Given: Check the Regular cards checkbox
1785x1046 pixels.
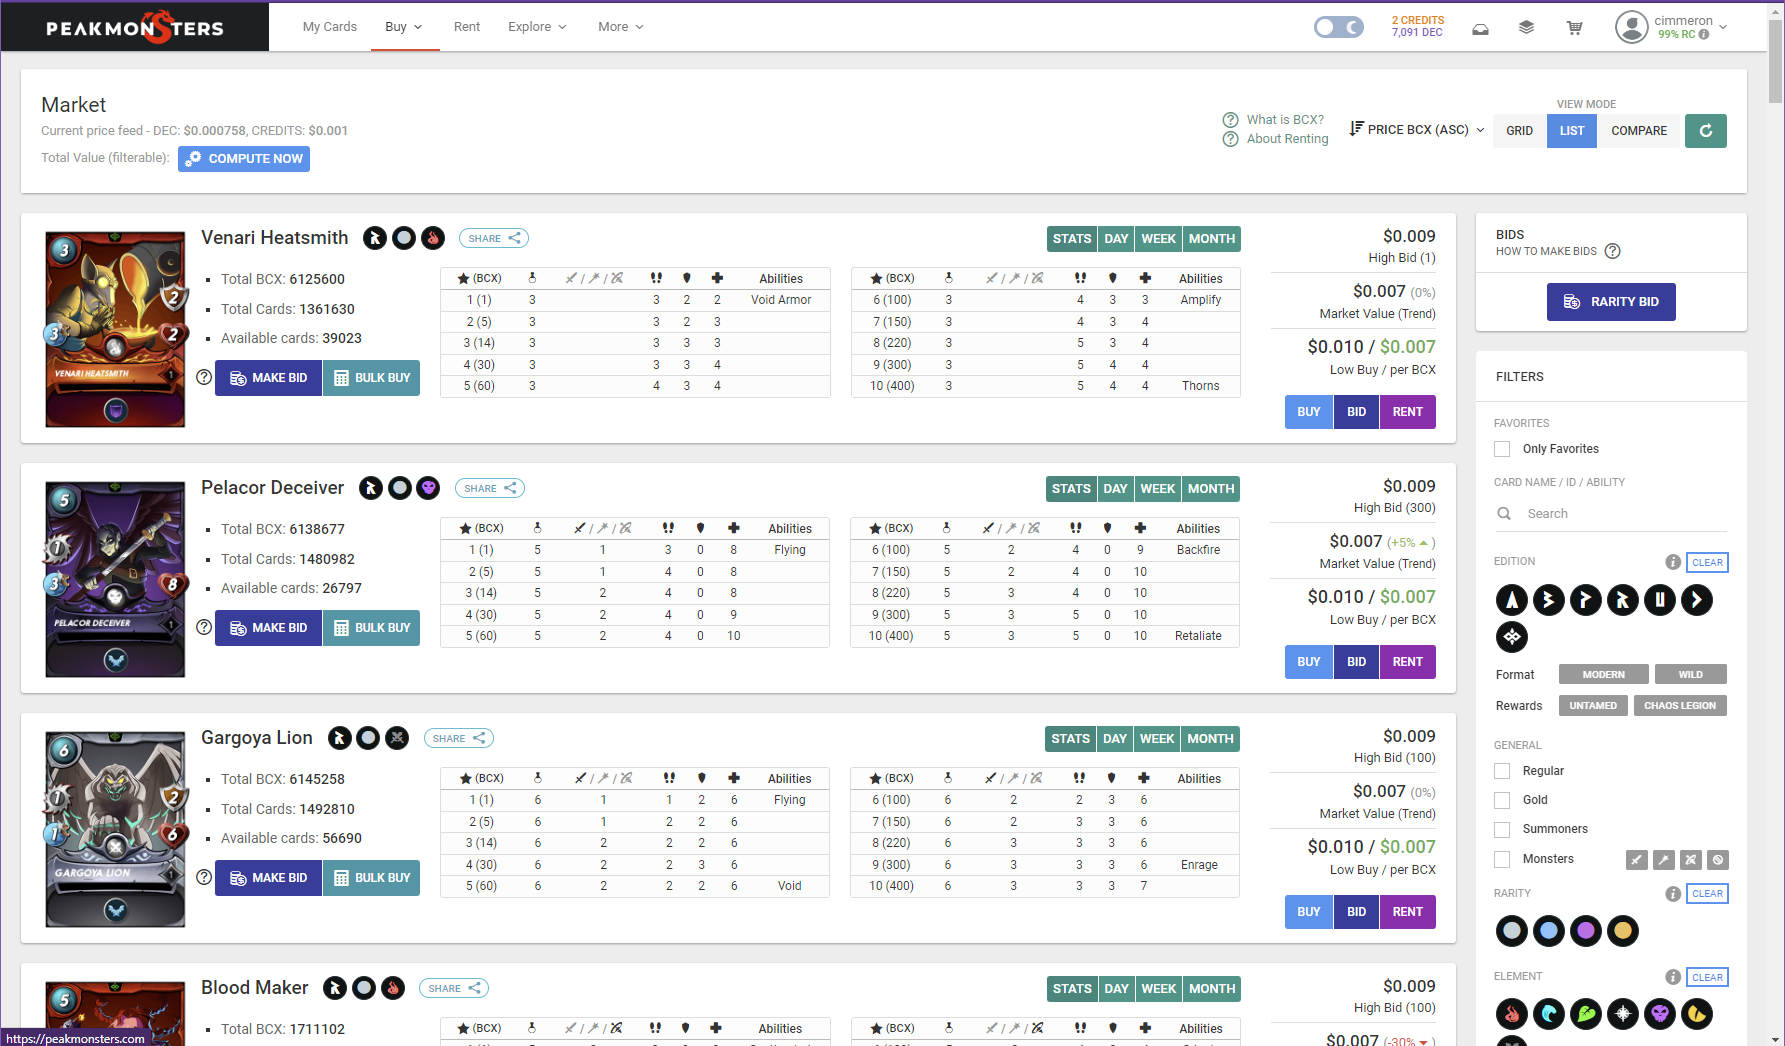Looking at the screenshot, I should pyautogui.click(x=1502, y=771).
